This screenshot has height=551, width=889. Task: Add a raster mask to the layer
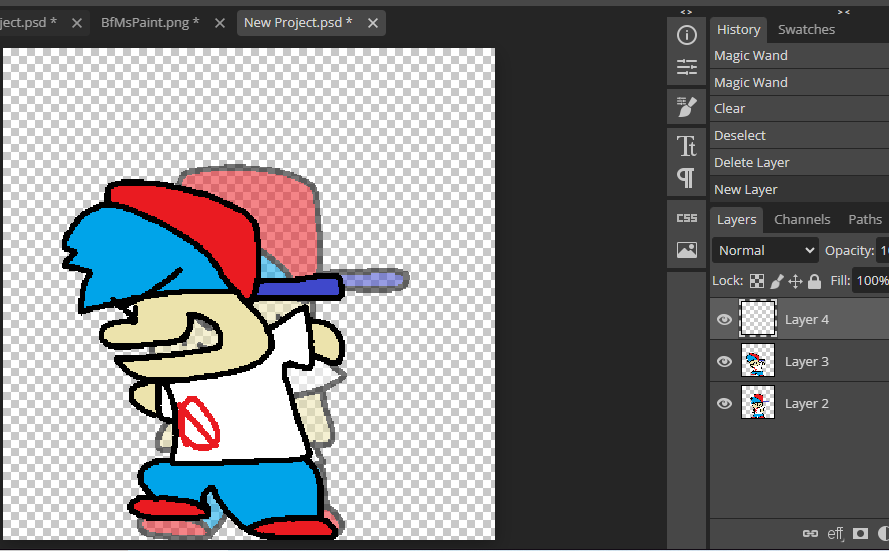pos(861,533)
